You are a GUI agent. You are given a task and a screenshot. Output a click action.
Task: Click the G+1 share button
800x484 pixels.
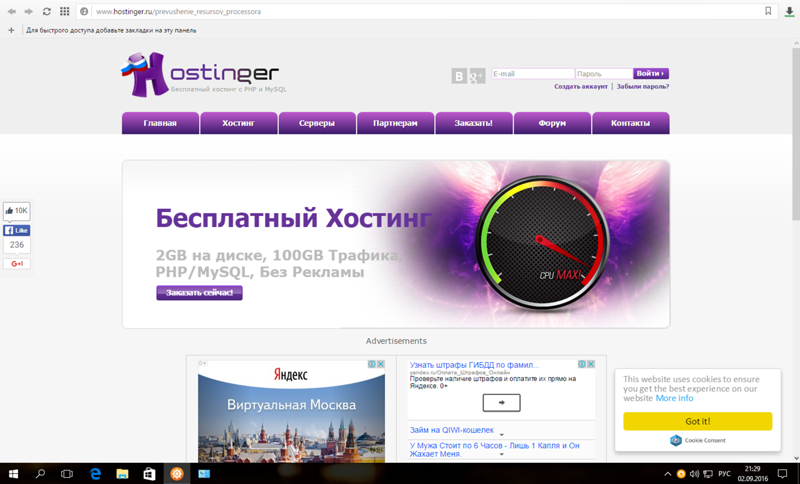[17, 264]
